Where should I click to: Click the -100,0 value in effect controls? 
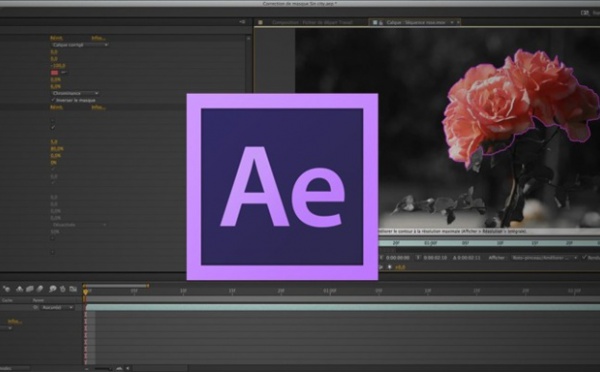57,65
